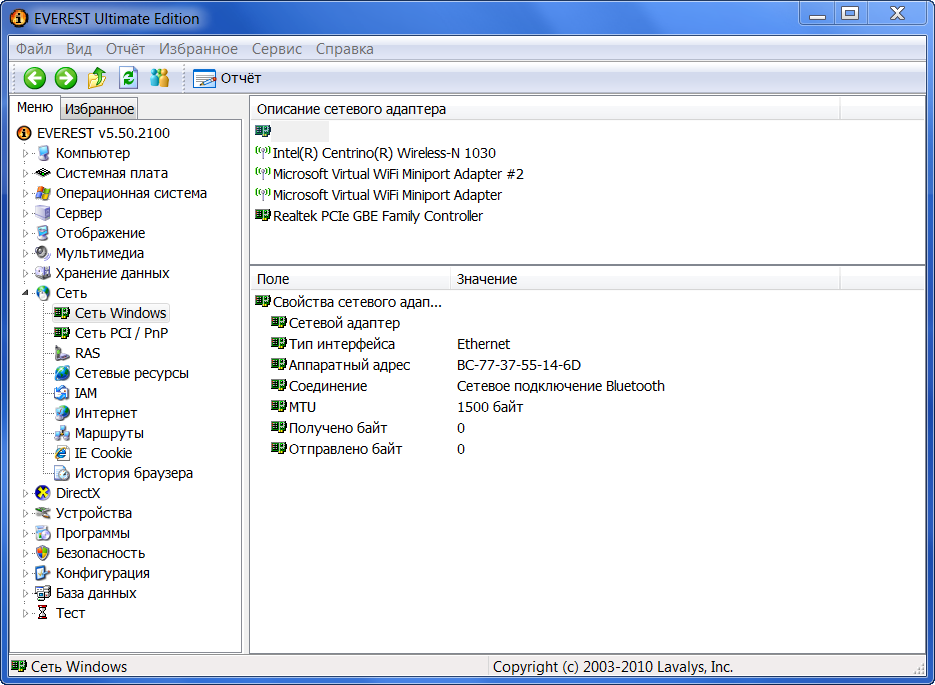Click the Описание сетевого адаптера column header
Image resolution: width=935 pixels, height=685 pixels.
[x=545, y=109]
